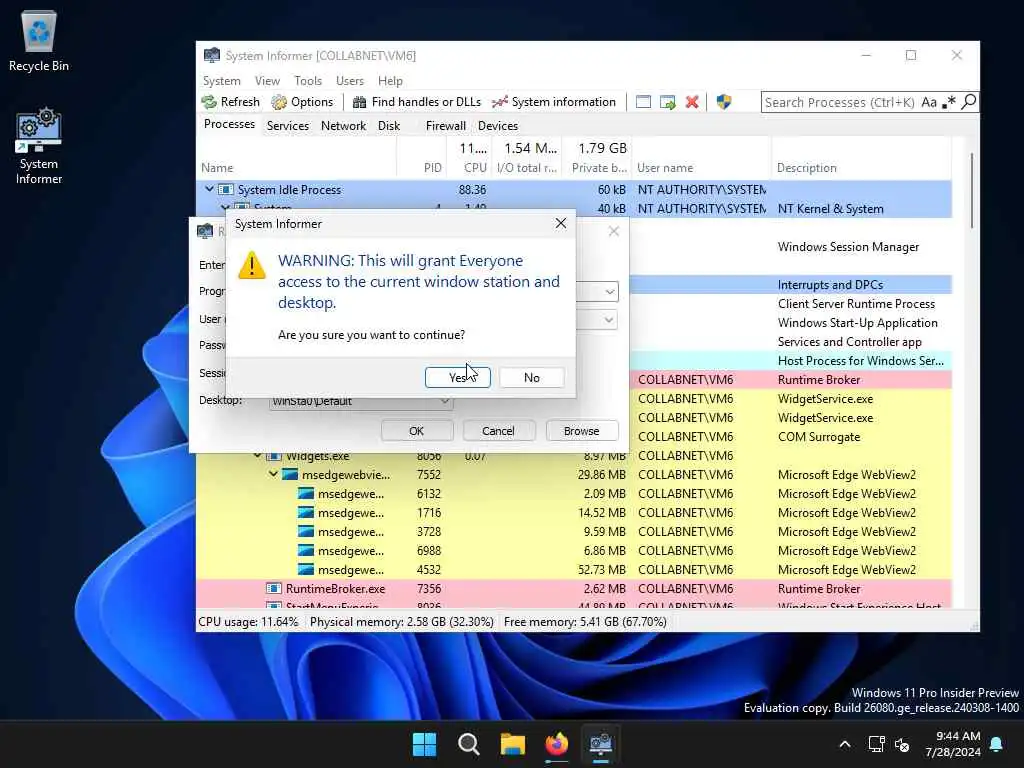1024x768 pixels.
Task: Switch to the Devices tab
Action: click(498, 126)
